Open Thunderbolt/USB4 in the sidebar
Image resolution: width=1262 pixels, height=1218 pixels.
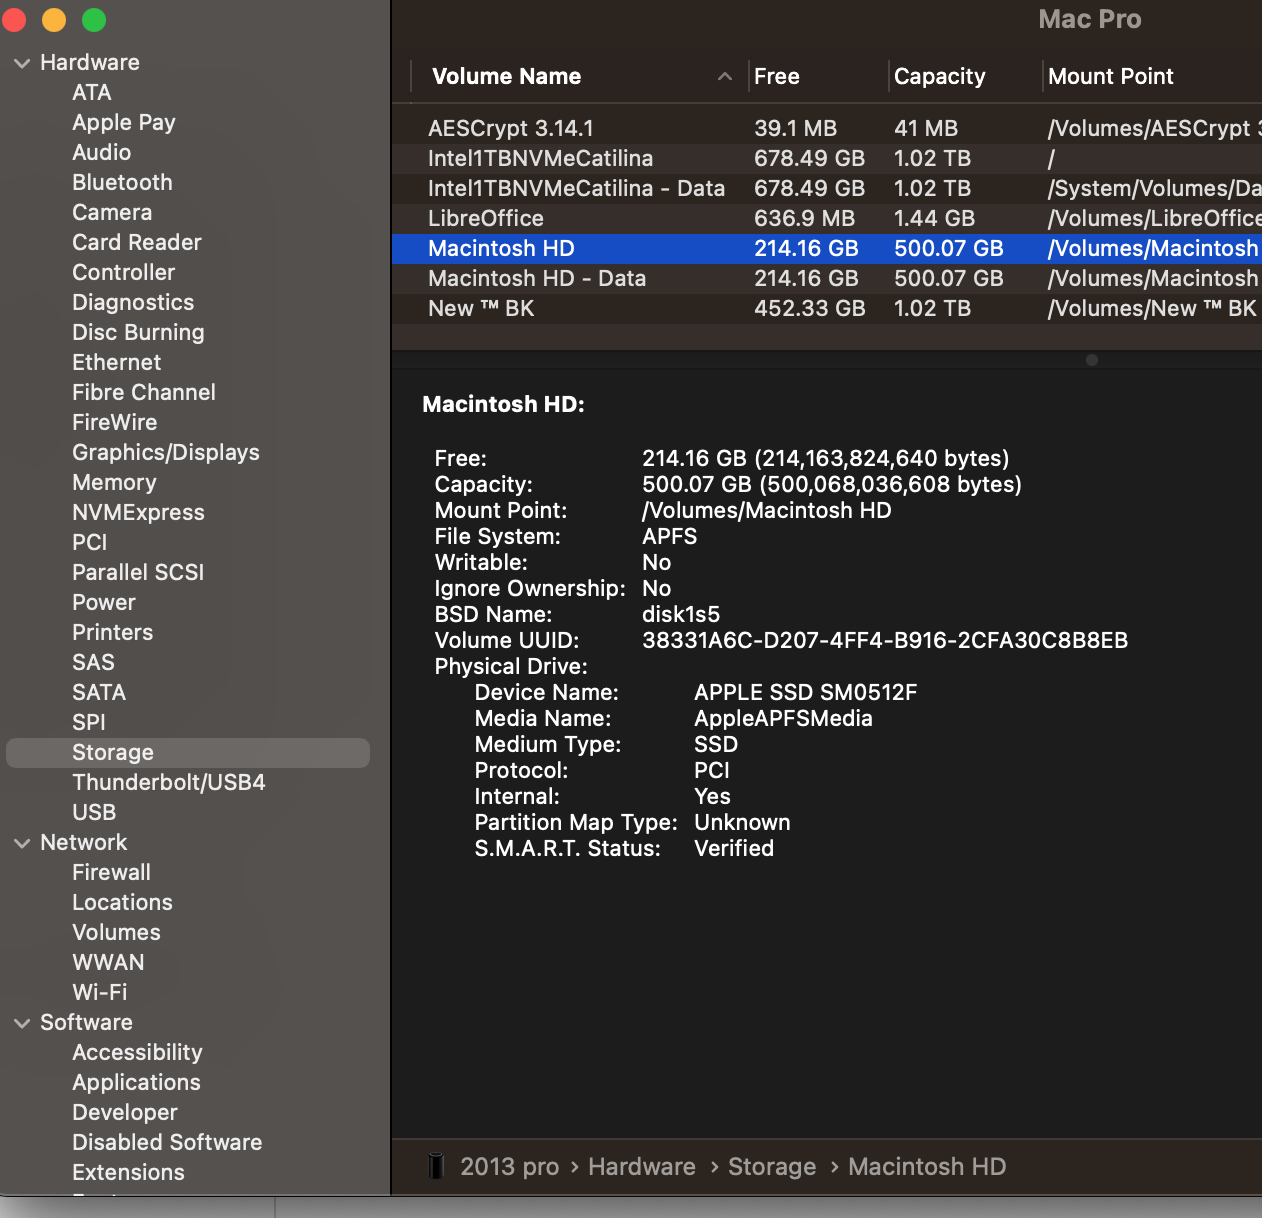pyautogui.click(x=169, y=783)
